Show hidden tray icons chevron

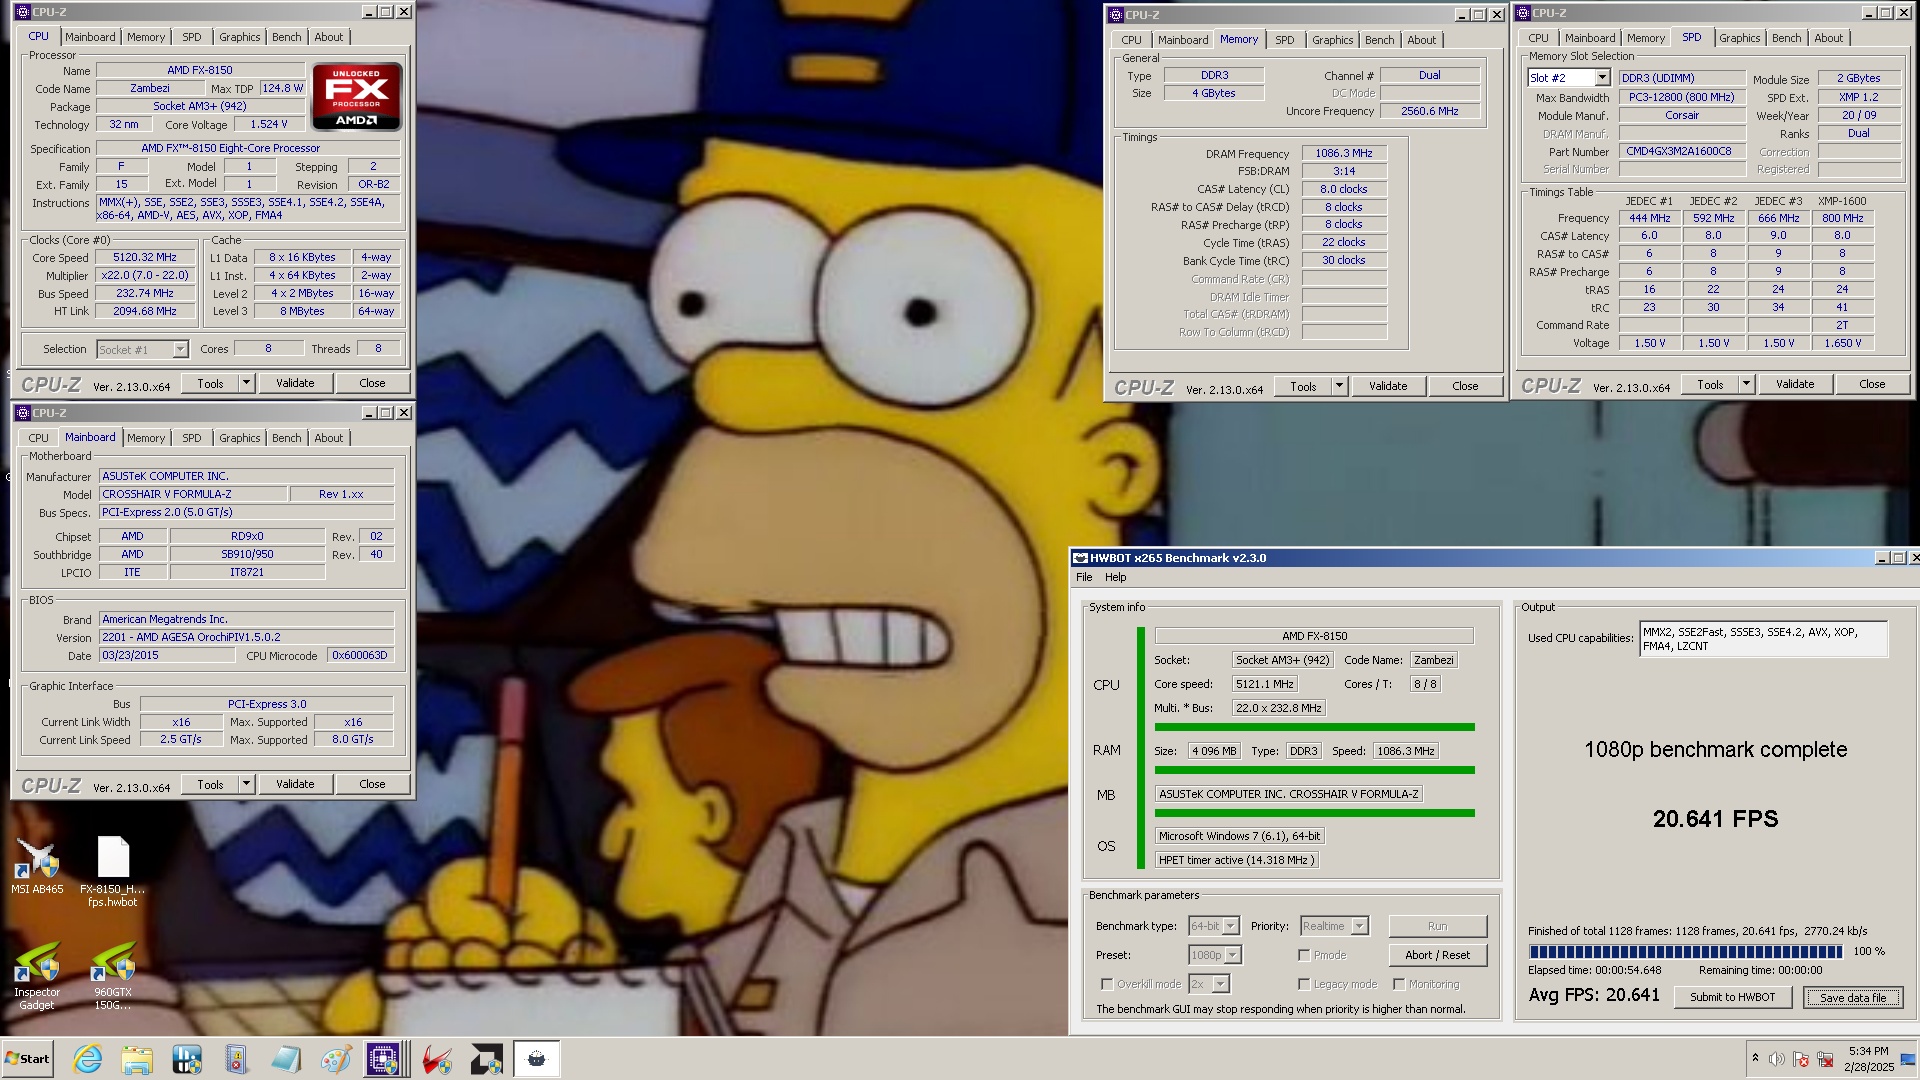[x=1755, y=1058]
